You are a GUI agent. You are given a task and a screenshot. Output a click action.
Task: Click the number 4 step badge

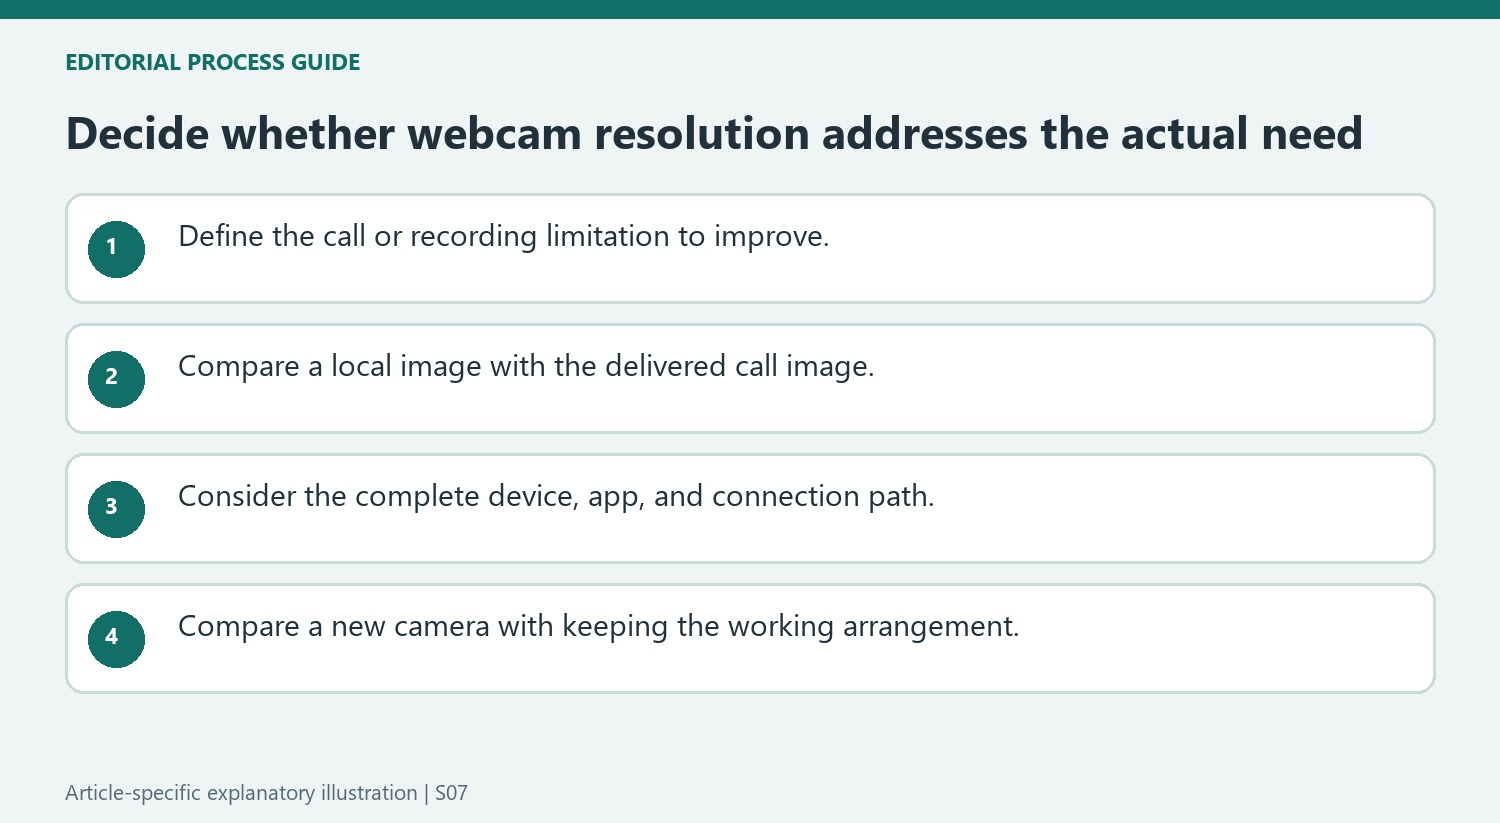116,639
